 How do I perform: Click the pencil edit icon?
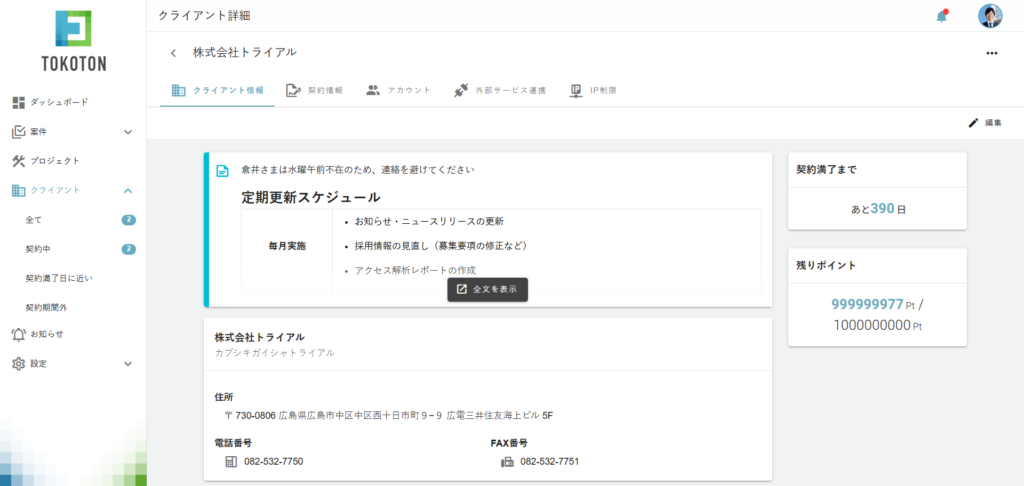point(973,123)
